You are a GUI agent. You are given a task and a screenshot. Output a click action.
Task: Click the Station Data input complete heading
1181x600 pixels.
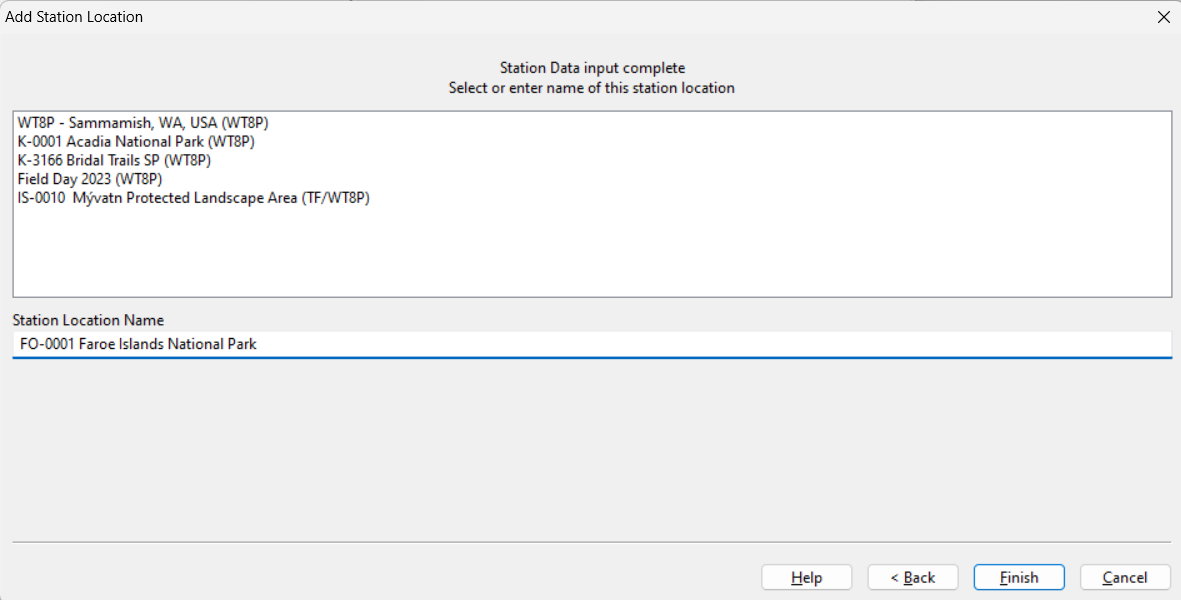592,68
